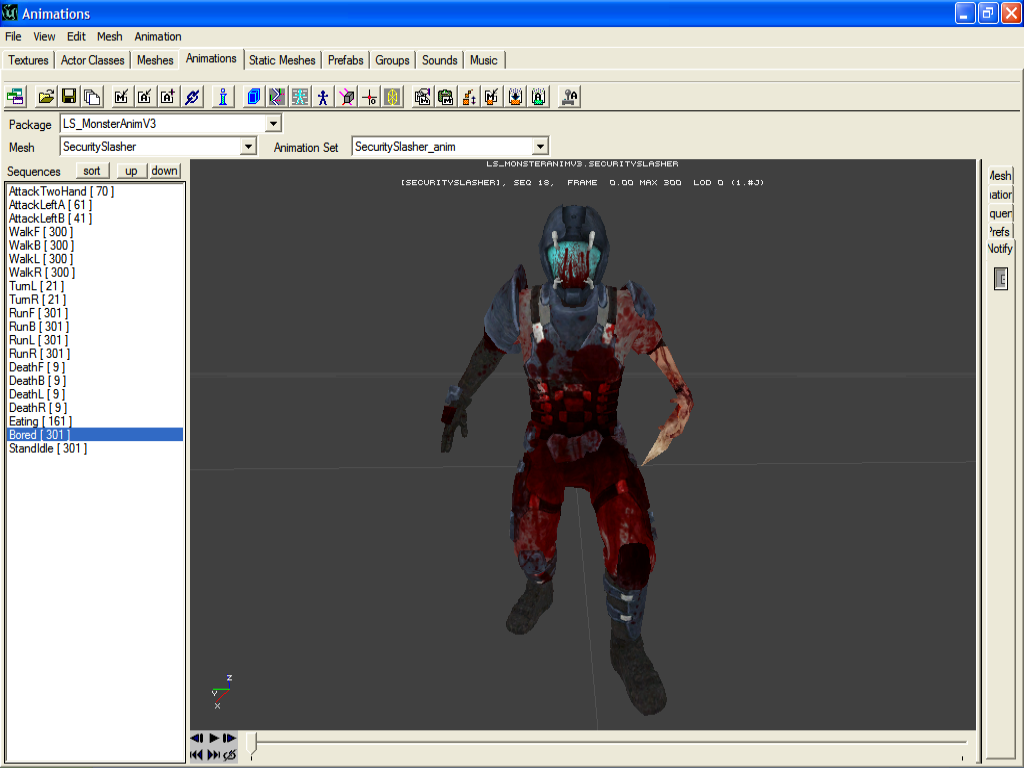Step to the next animation frame
Viewport: 1024px width, 768px height.
230,738
